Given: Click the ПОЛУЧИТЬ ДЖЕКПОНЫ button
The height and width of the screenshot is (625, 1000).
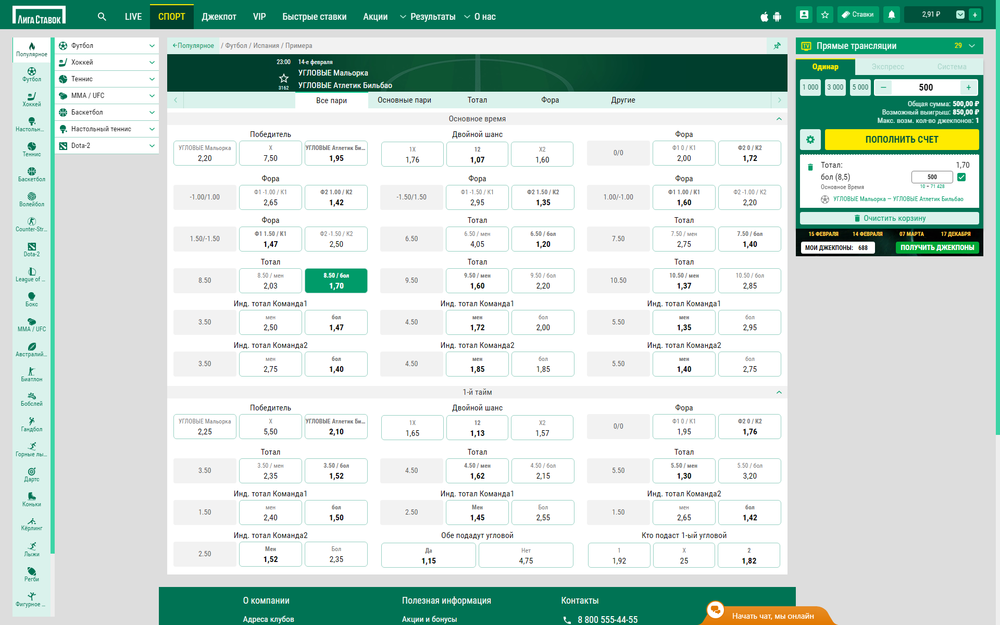Looking at the screenshot, I should tap(937, 247).
